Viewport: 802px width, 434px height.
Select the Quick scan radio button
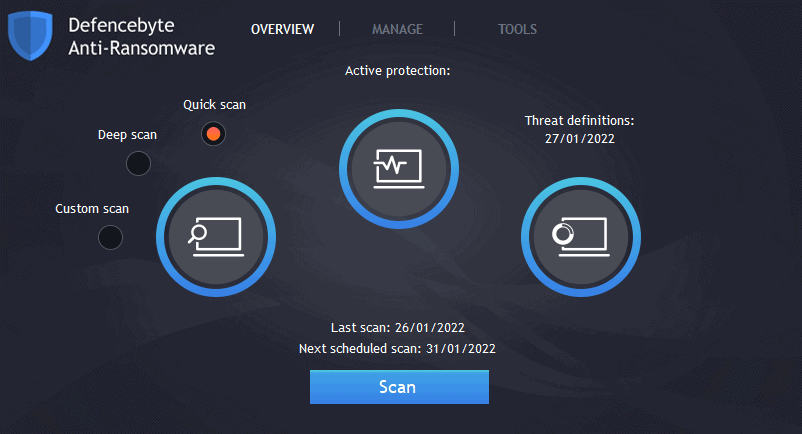coord(213,134)
